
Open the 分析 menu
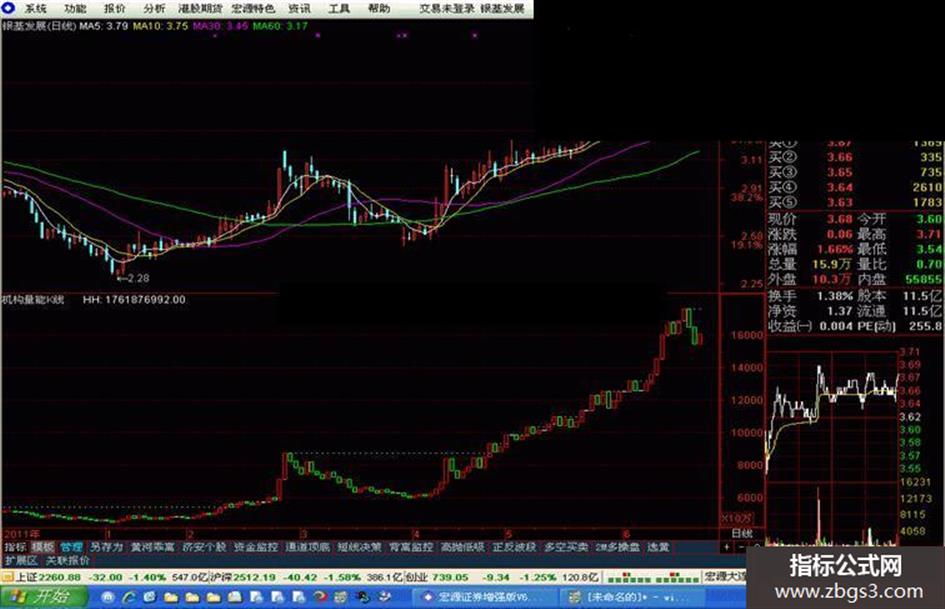coord(155,8)
